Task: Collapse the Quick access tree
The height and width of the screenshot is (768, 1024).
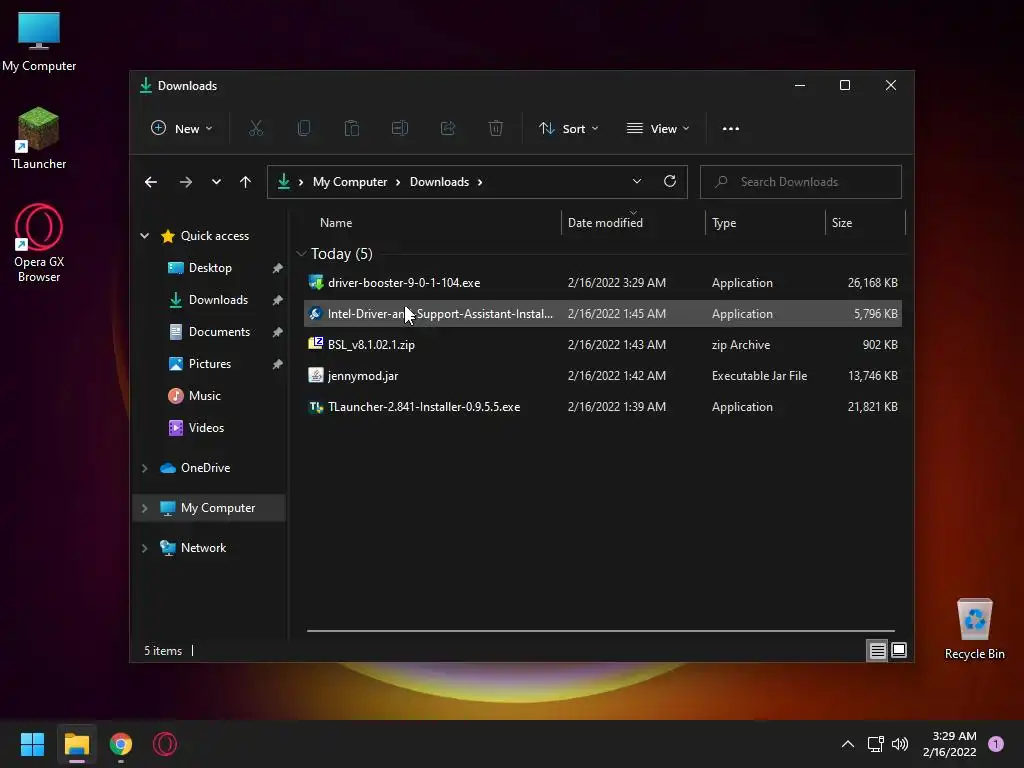Action: [x=144, y=236]
